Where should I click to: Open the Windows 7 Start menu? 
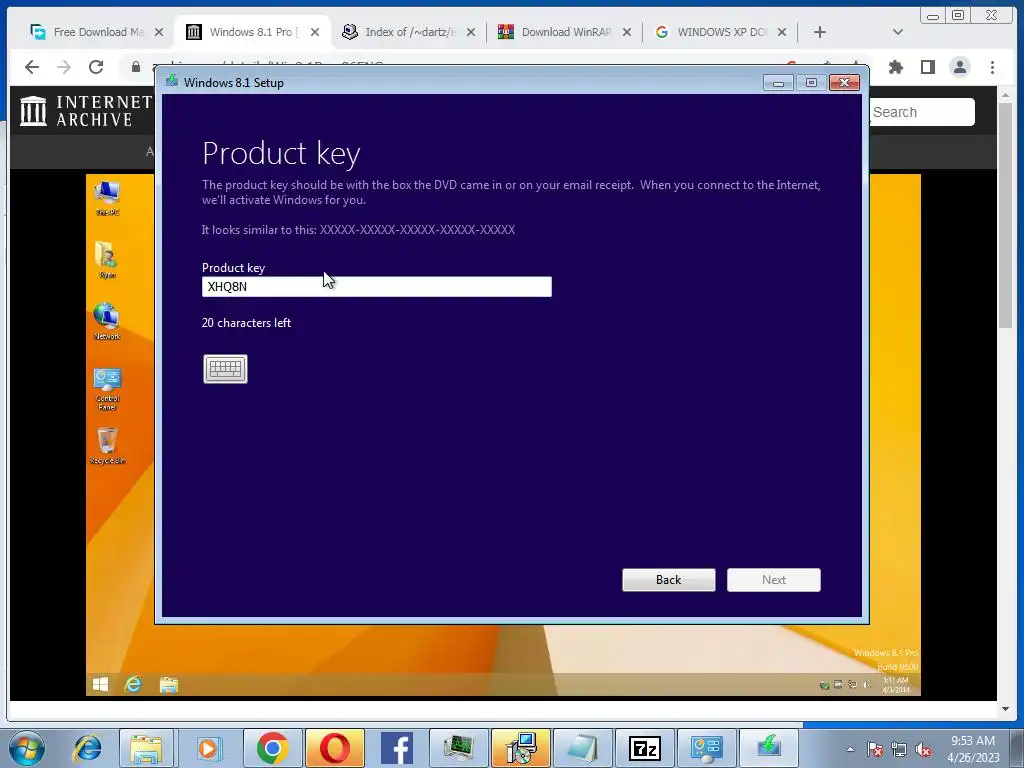point(27,748)
